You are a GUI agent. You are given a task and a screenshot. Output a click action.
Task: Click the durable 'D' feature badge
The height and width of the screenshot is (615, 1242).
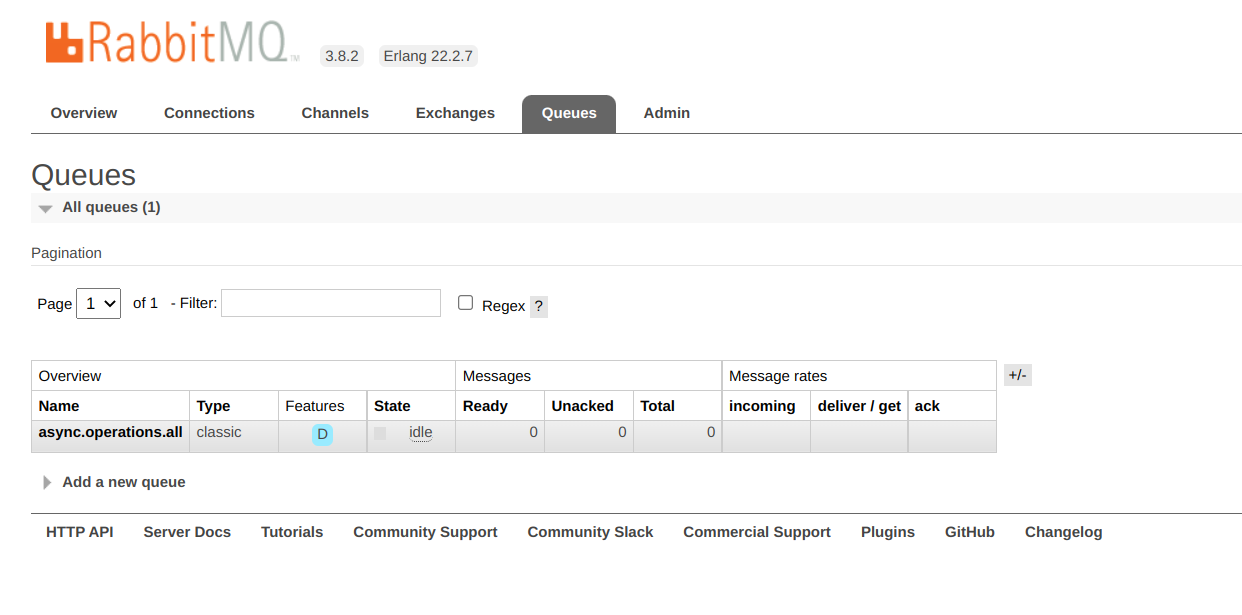tap(322, 434)
